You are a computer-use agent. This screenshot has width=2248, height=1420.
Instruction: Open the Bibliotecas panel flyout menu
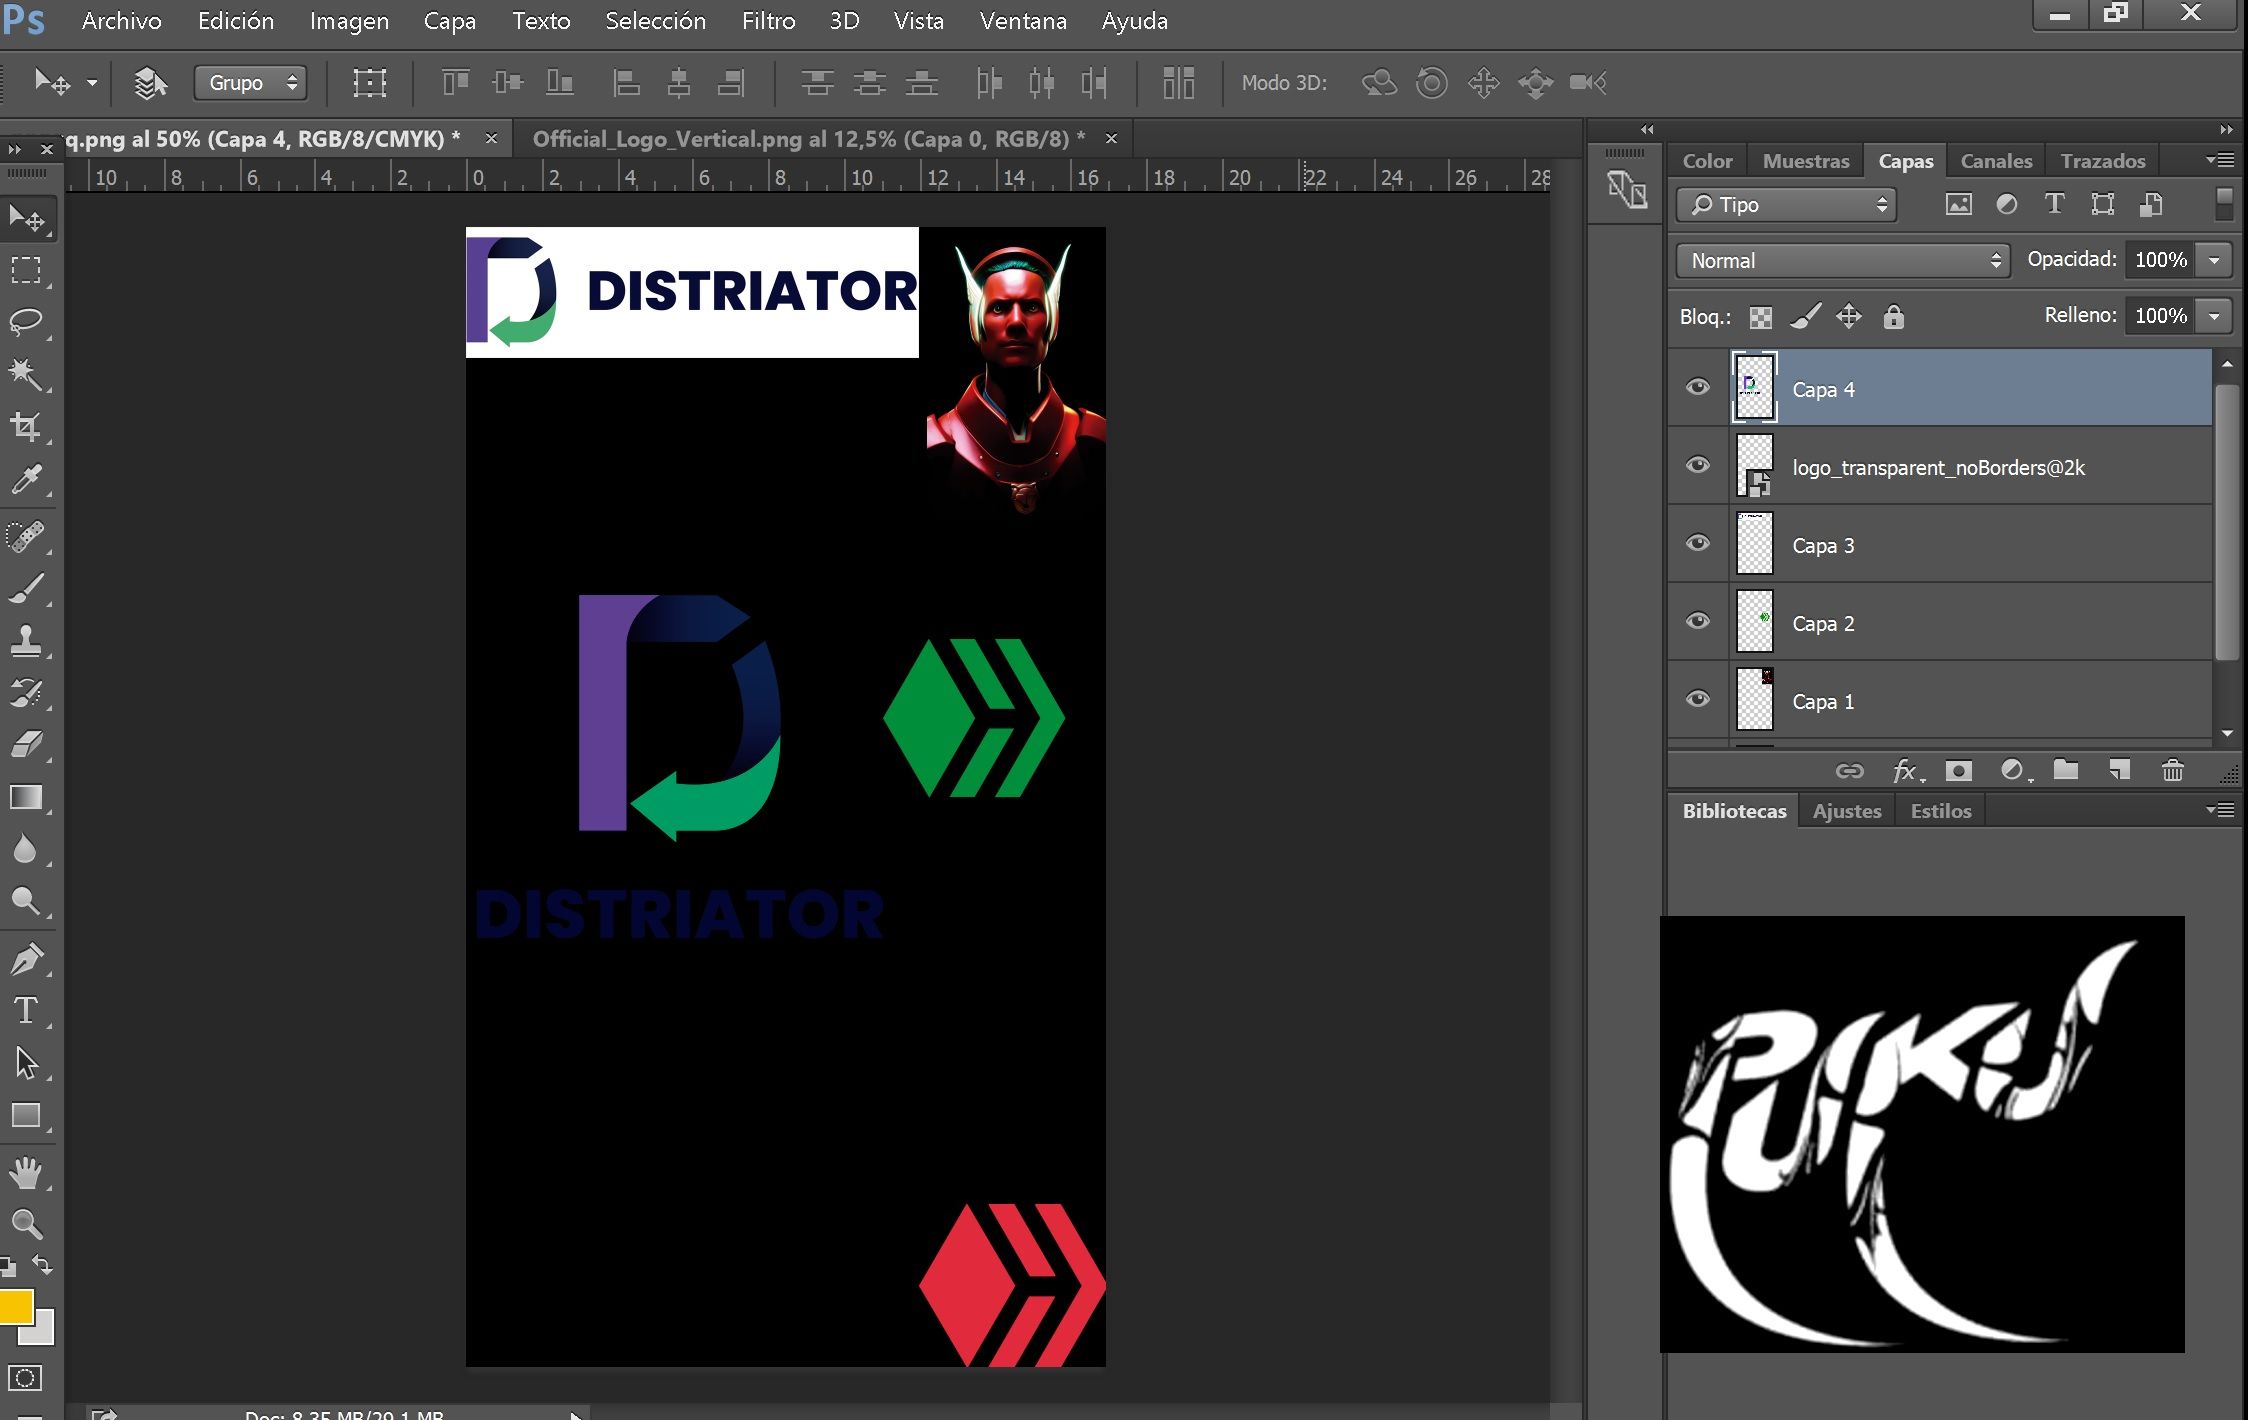[2220, 810]
